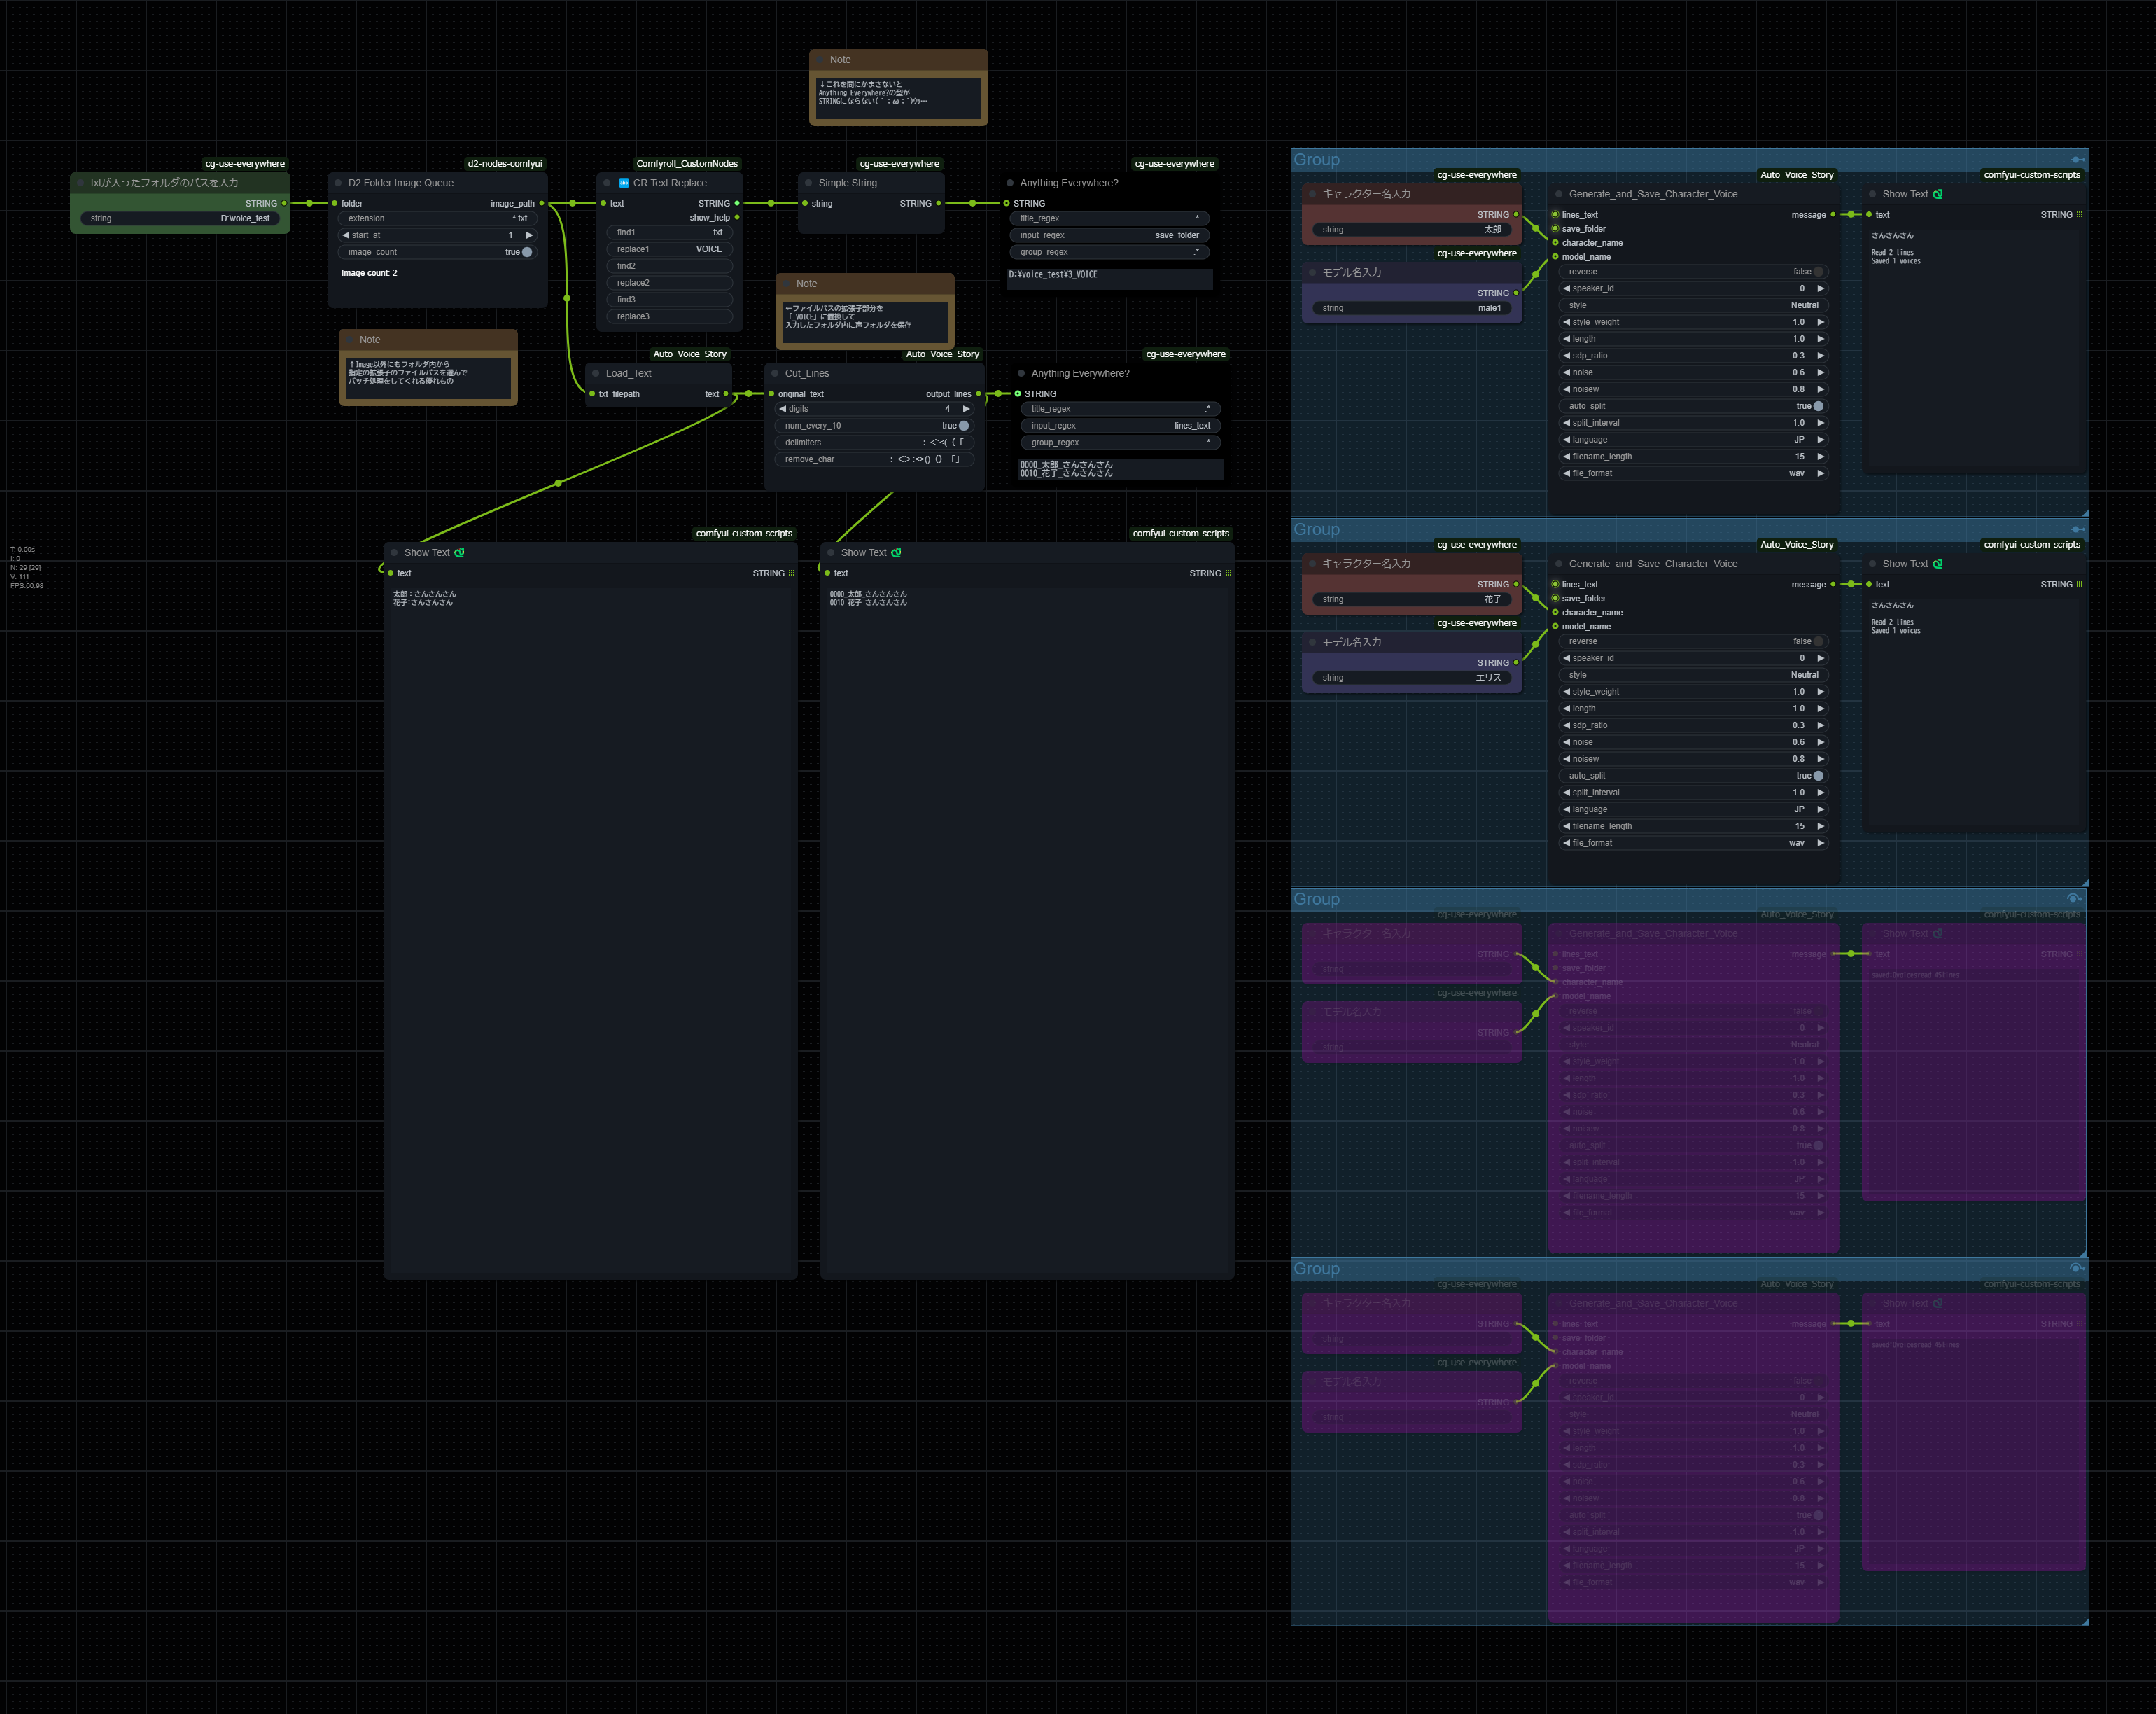The image size is (2156, 1714).
Task: Advance file_format wav option arrow in topmost Group
Action: click(1820, 473)
